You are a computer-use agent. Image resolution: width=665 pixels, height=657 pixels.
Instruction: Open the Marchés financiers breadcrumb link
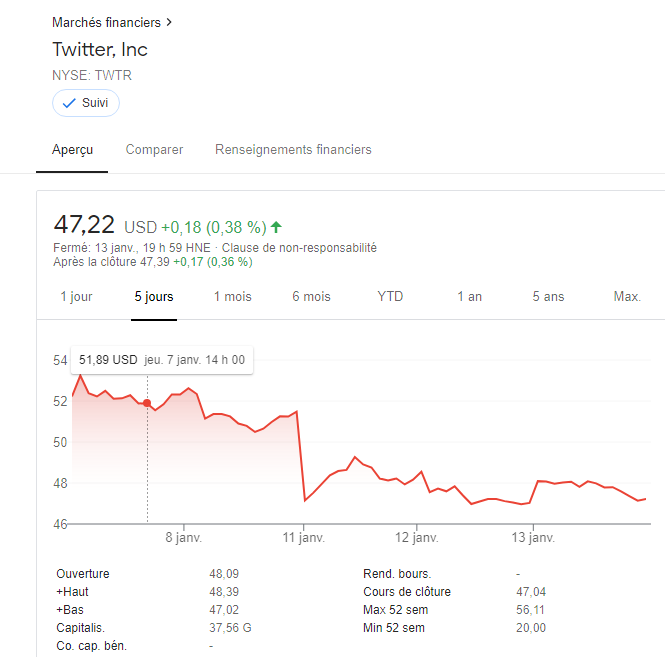pyautogui.click(x=106, y=22)
